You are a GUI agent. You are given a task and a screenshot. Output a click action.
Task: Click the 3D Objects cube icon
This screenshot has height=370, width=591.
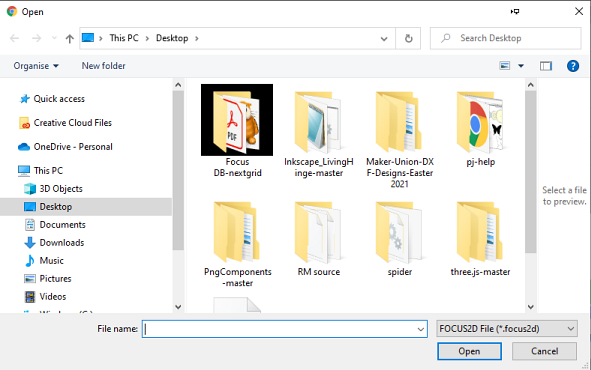coord(30,189)
